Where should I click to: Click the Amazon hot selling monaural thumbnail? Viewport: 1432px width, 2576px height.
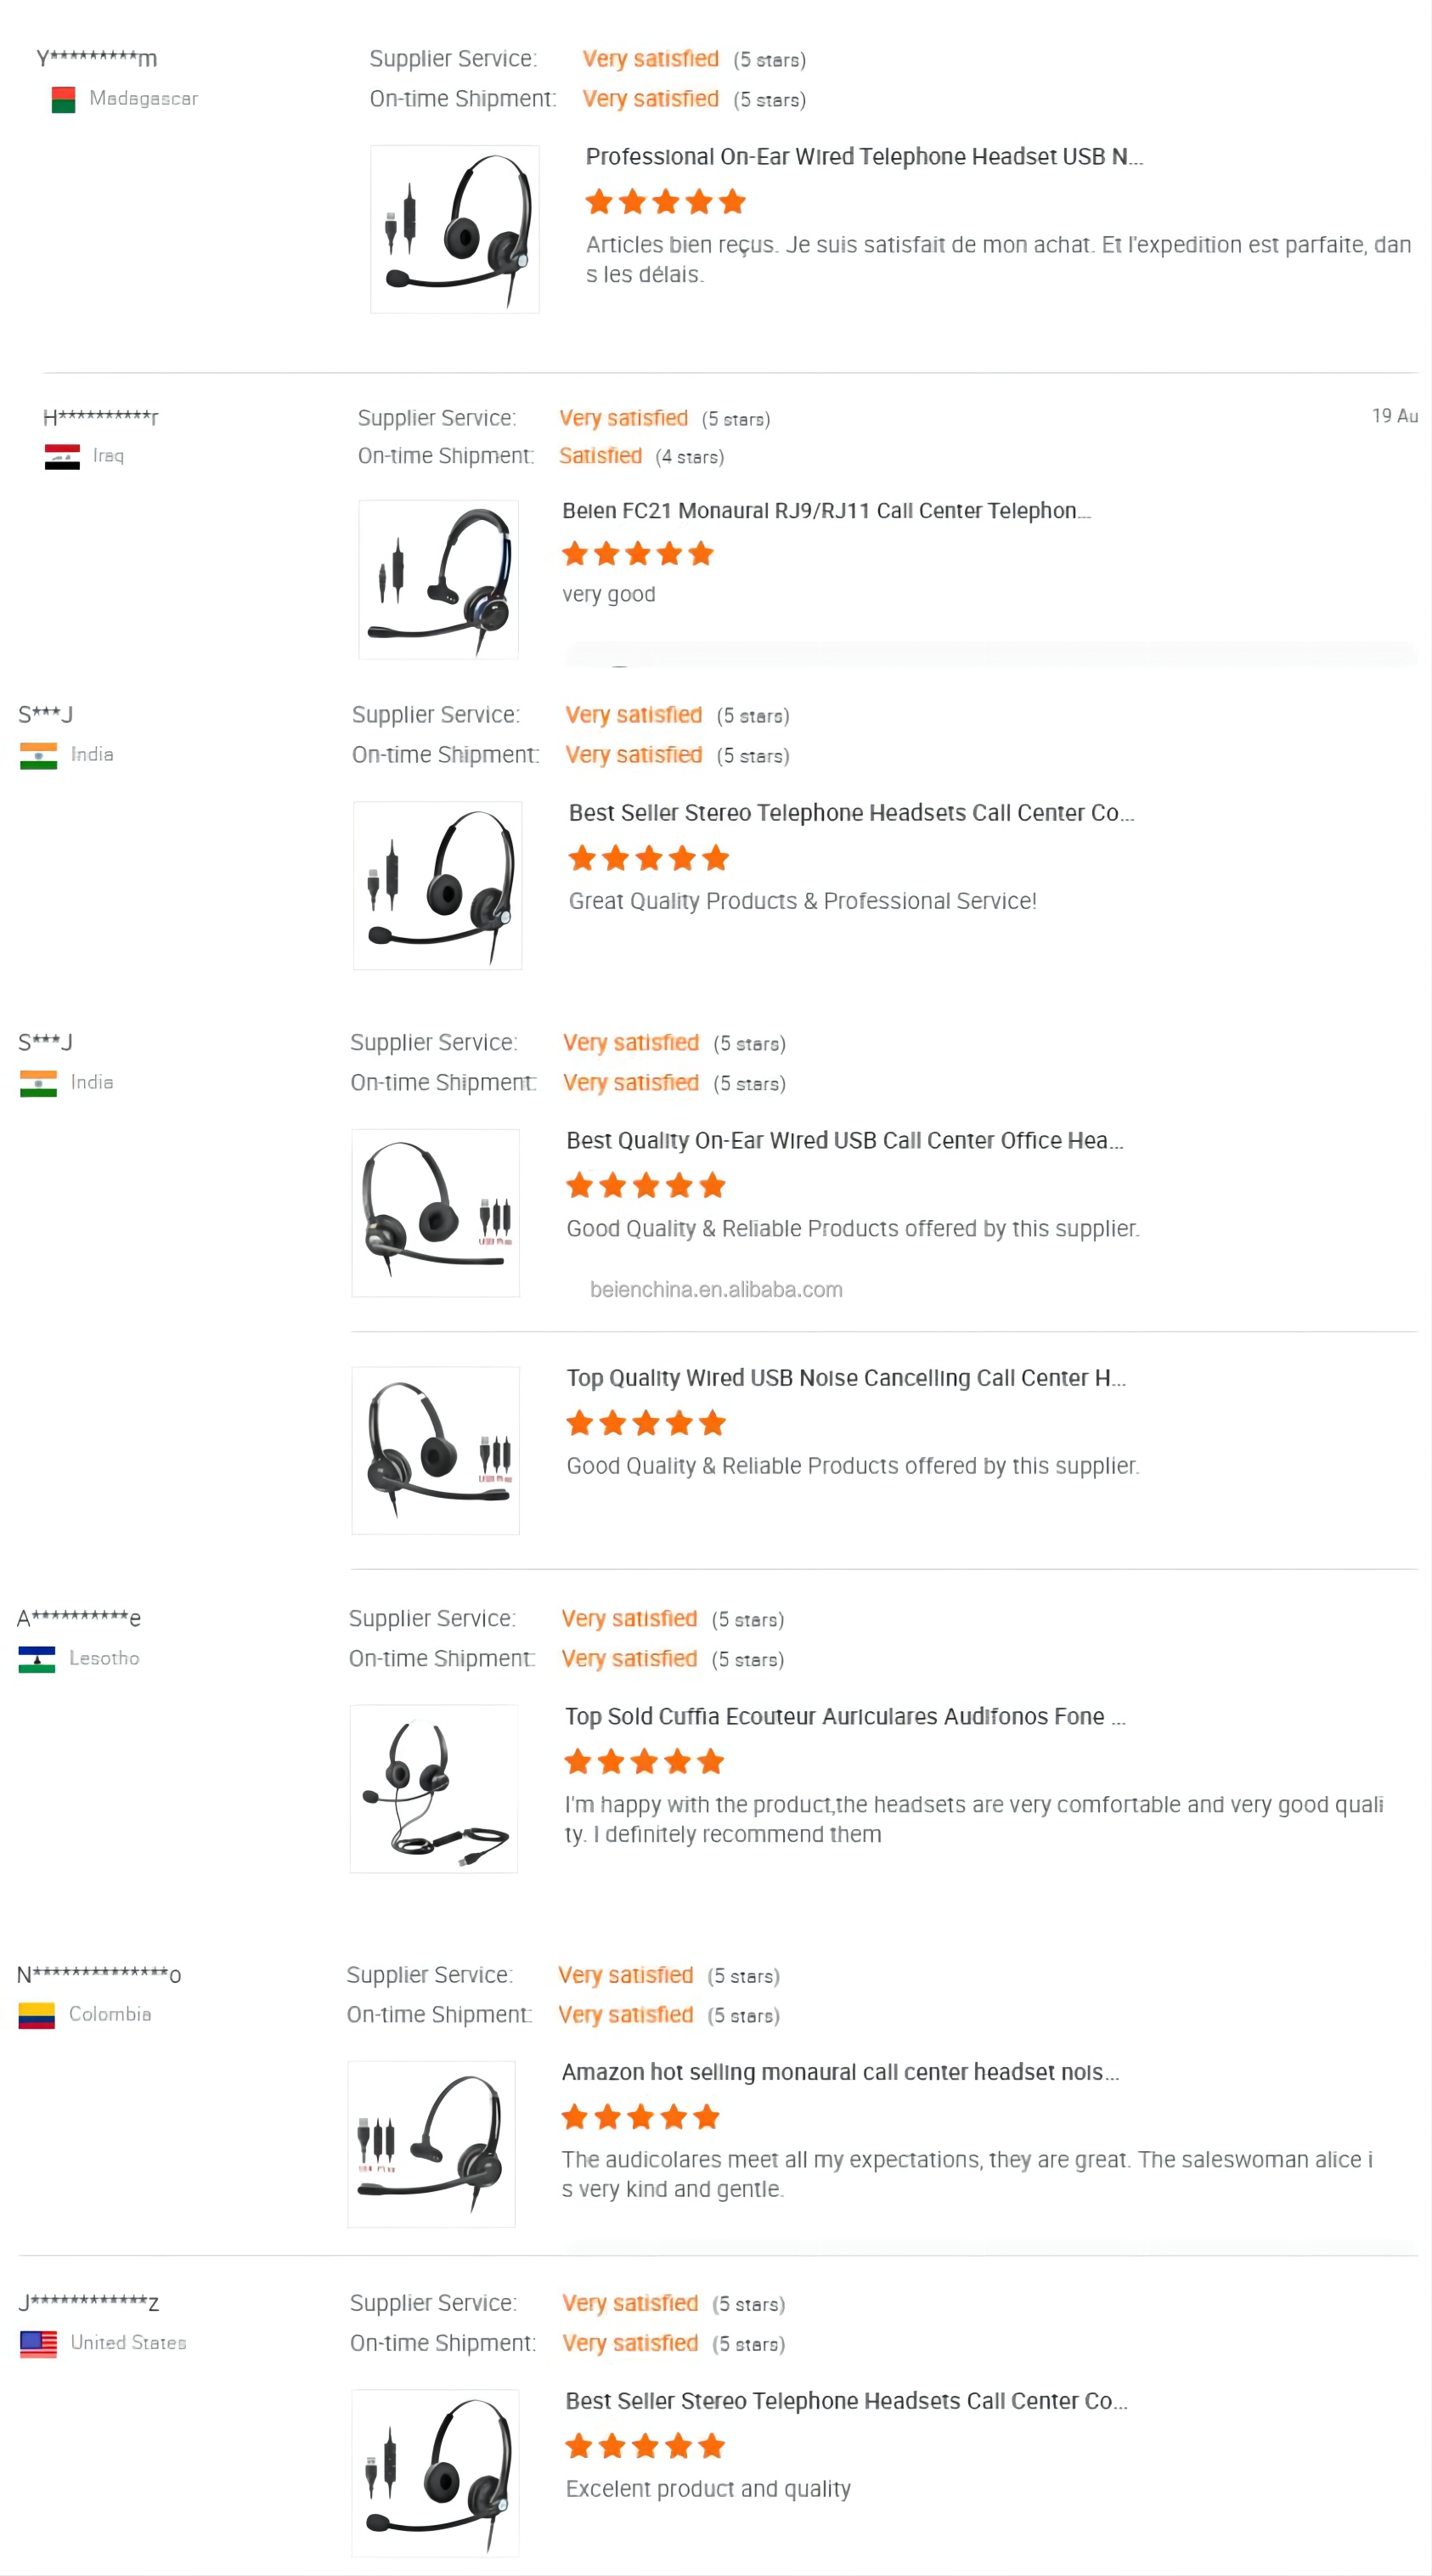click(431, 2144)
